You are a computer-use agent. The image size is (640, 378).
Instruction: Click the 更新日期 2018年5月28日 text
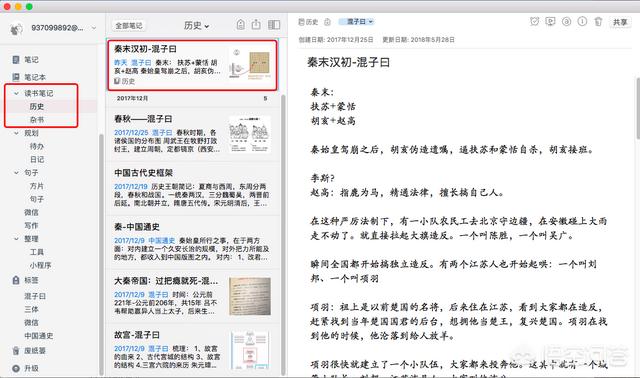click(418, 40)
